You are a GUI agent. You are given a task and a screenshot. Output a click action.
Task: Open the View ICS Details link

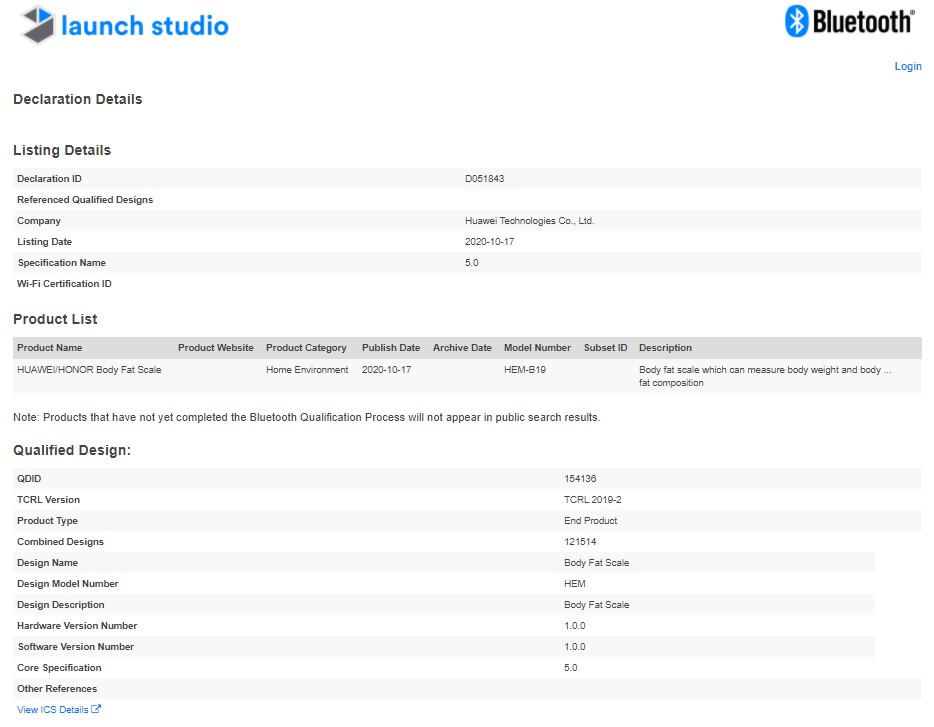pyautogui.click(x=53, y=710)
